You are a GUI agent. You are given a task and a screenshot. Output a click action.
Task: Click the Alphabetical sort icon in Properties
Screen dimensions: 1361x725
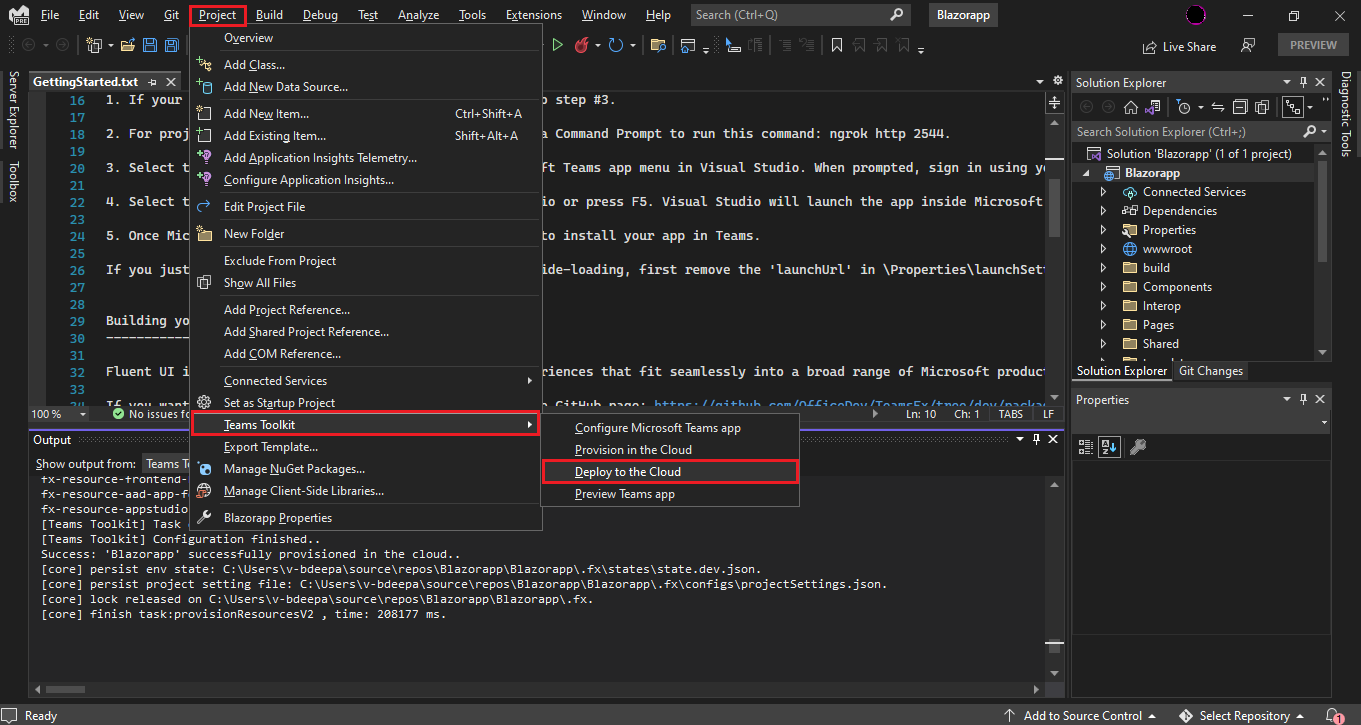click(1109, 447)
